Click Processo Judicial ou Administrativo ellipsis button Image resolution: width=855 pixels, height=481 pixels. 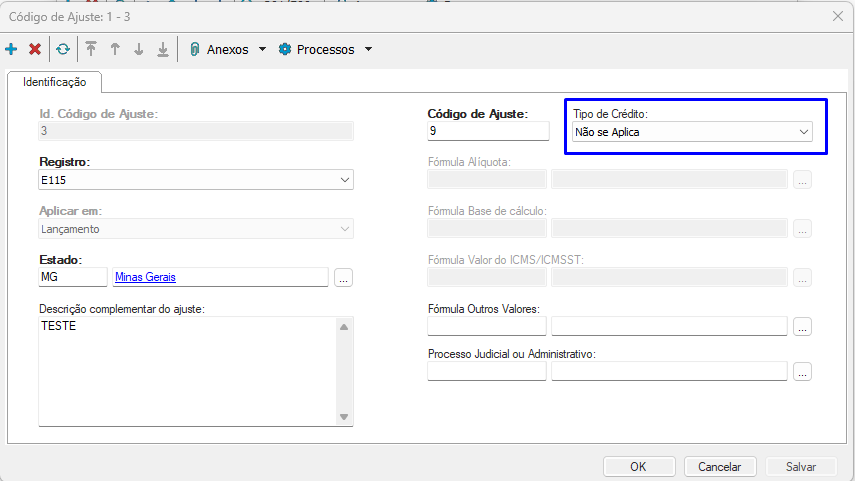(802, 371)
